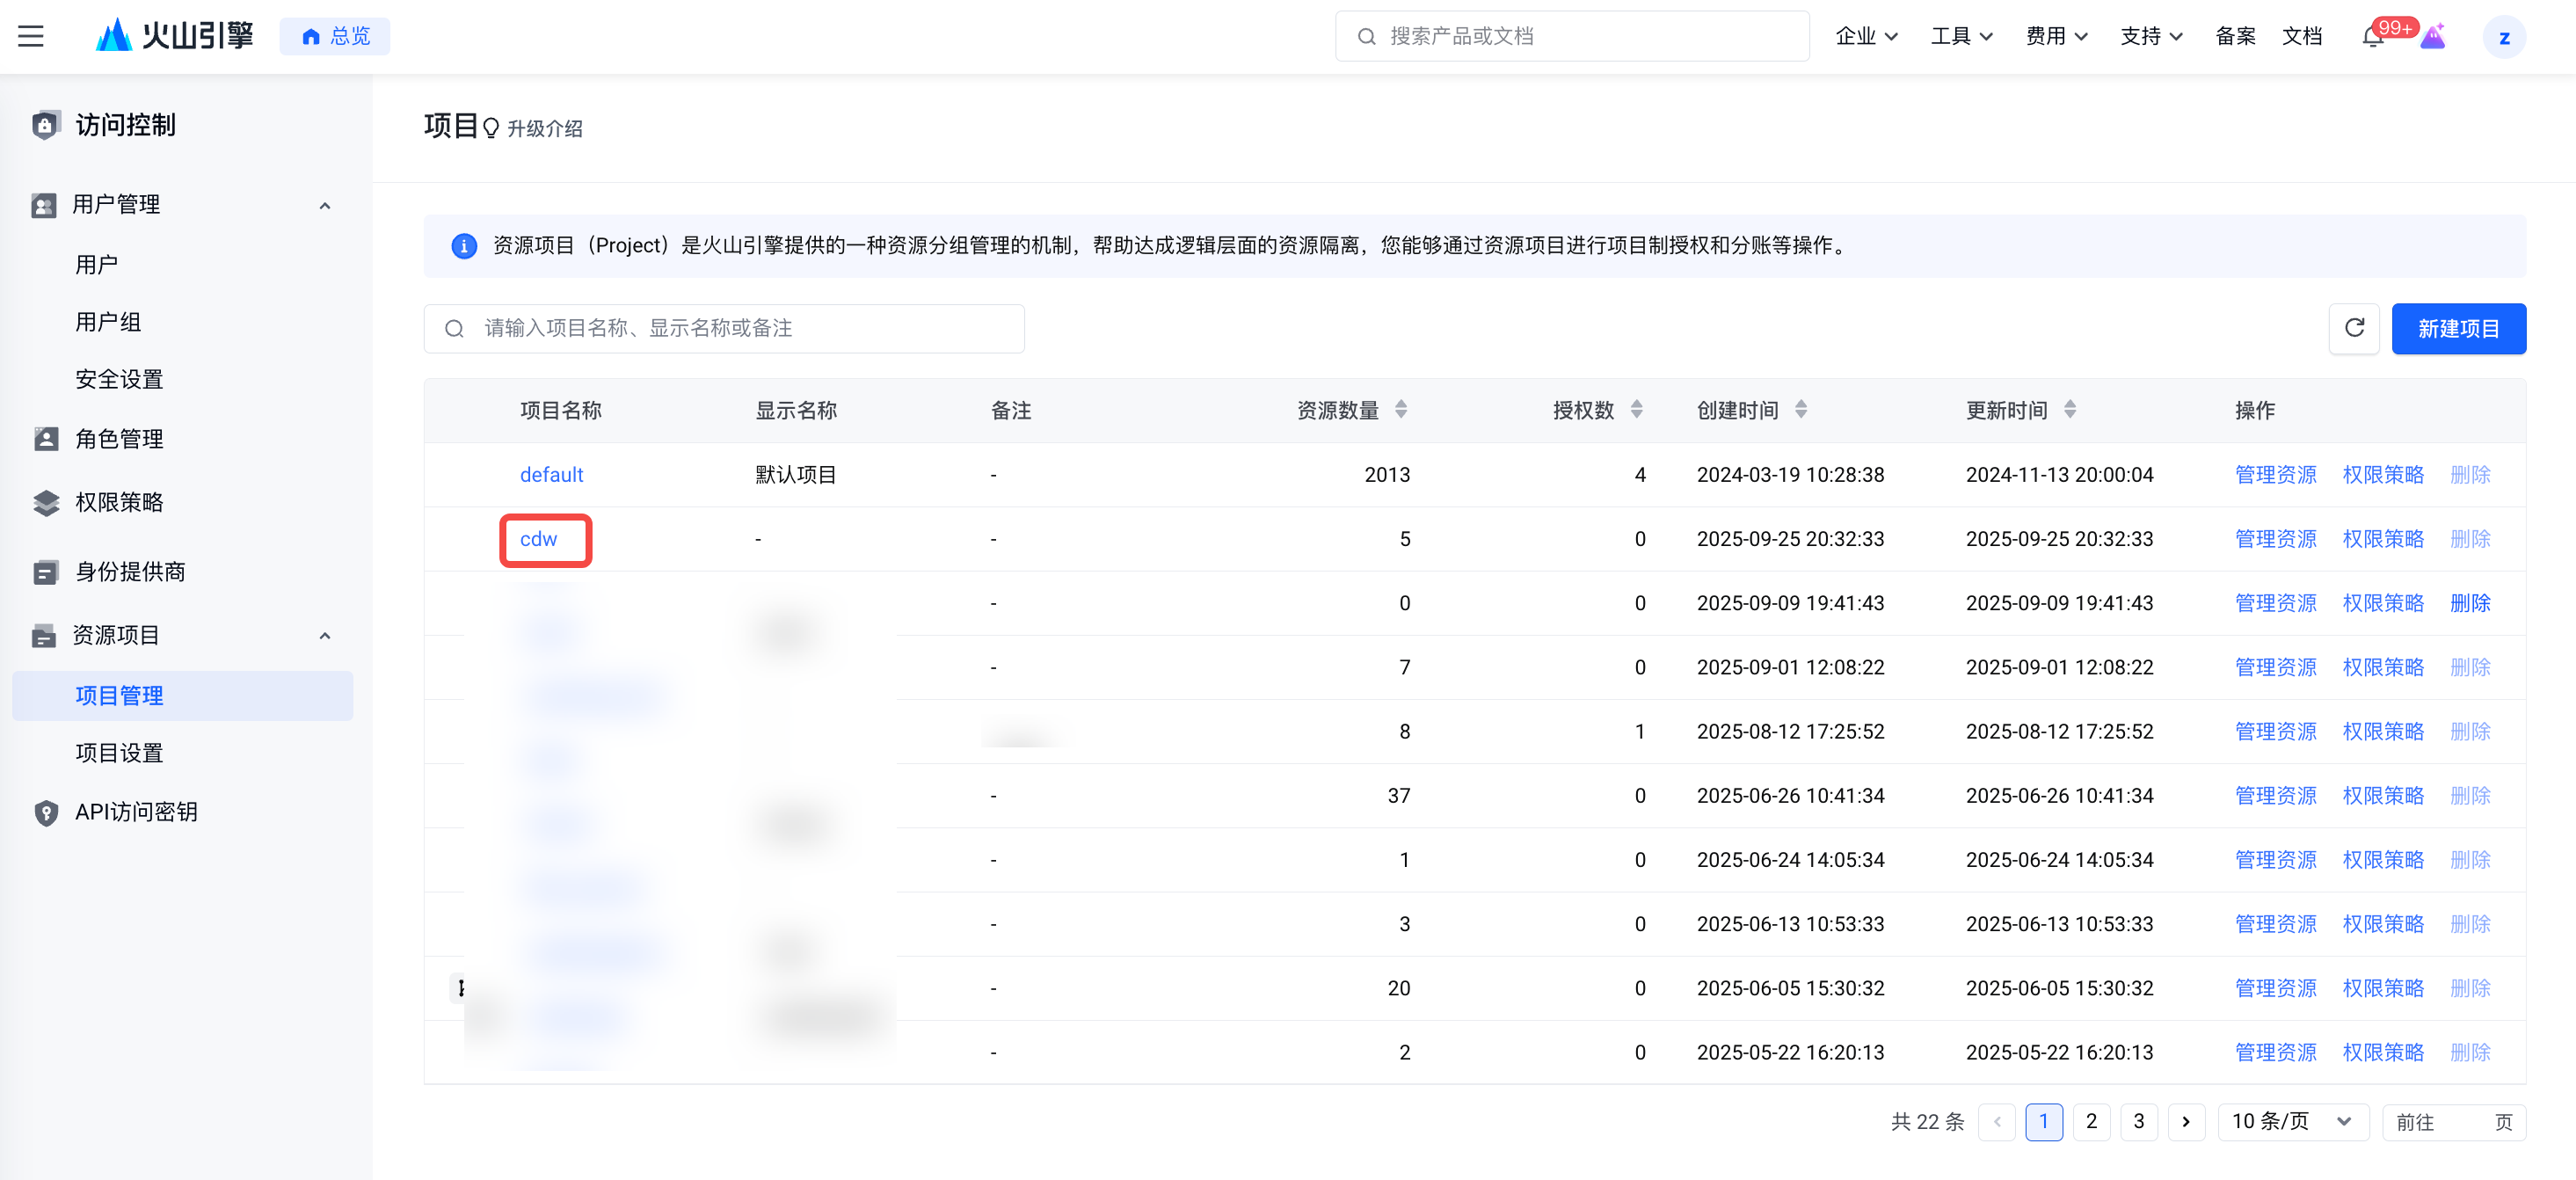The width and height of the screenshot is (2576, 1180).
Task: Click the lightbulb 升级介绍 icon
Action: click(491, 128)
